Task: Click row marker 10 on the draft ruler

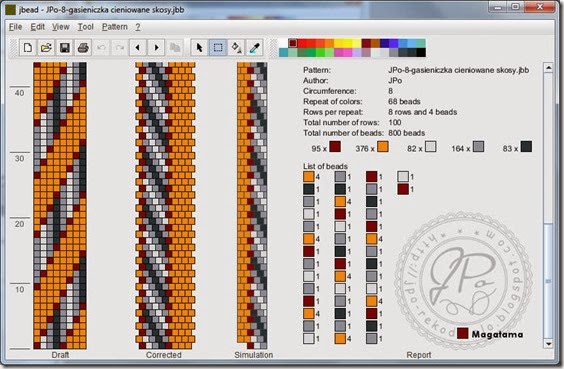Action: [x=19, y=290]
